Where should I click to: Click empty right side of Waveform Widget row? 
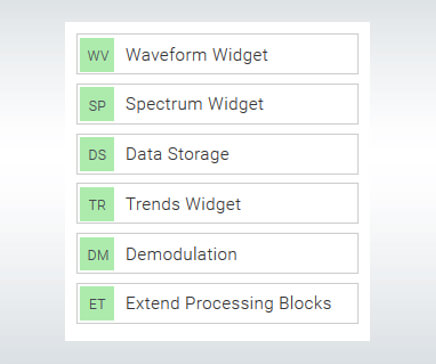(313, 54)
